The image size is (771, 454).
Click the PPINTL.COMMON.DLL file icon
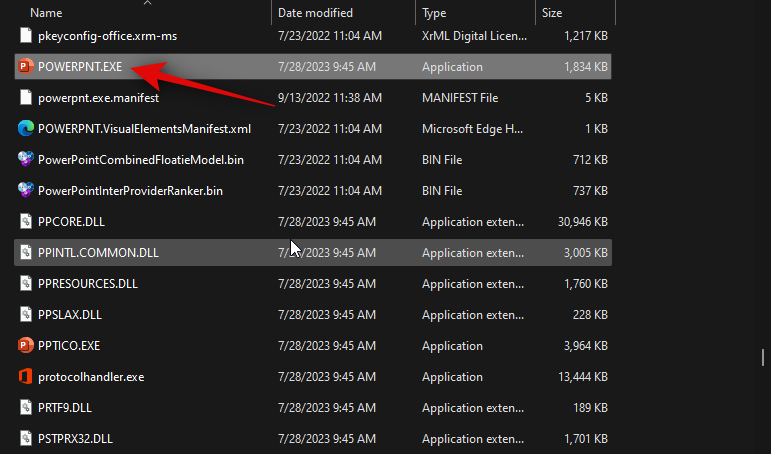26,252
